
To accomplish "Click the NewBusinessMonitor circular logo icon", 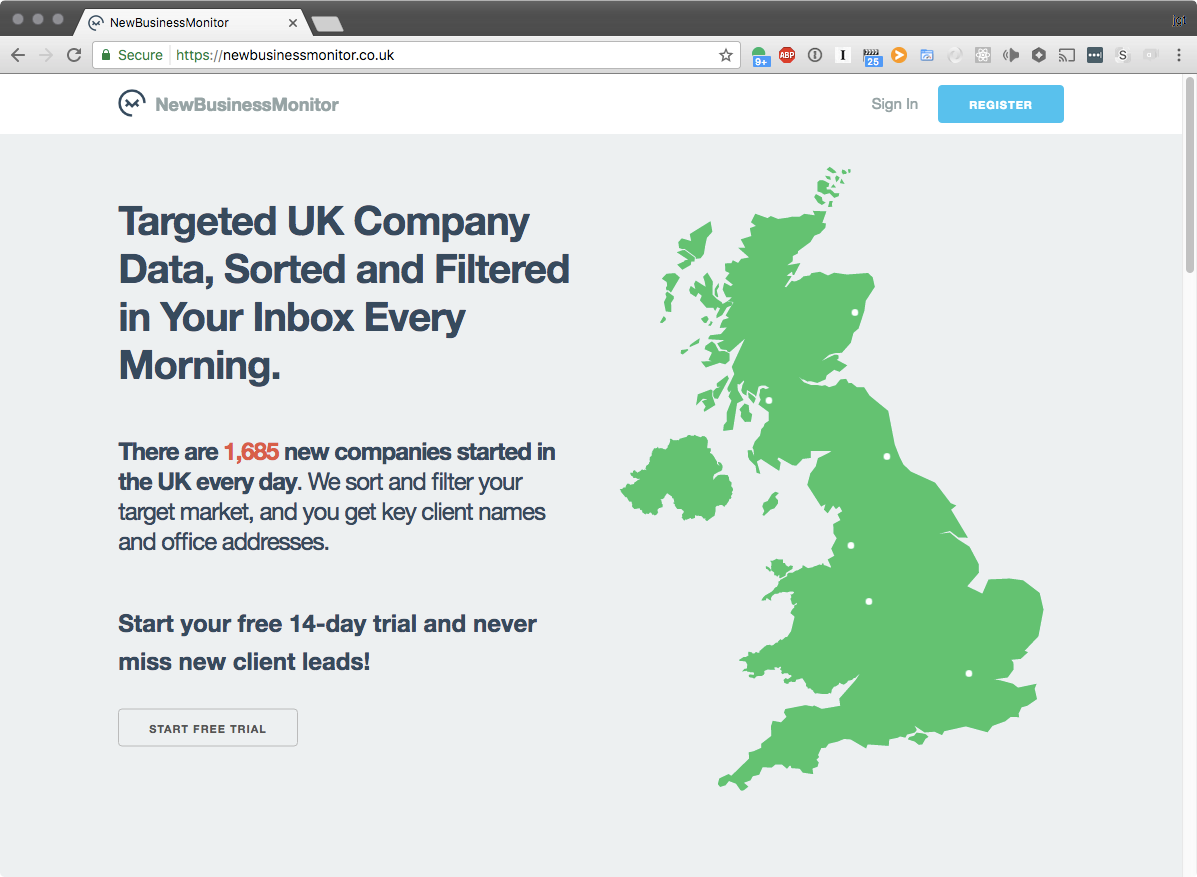I will pyautogui.click(x=132, y=103).
